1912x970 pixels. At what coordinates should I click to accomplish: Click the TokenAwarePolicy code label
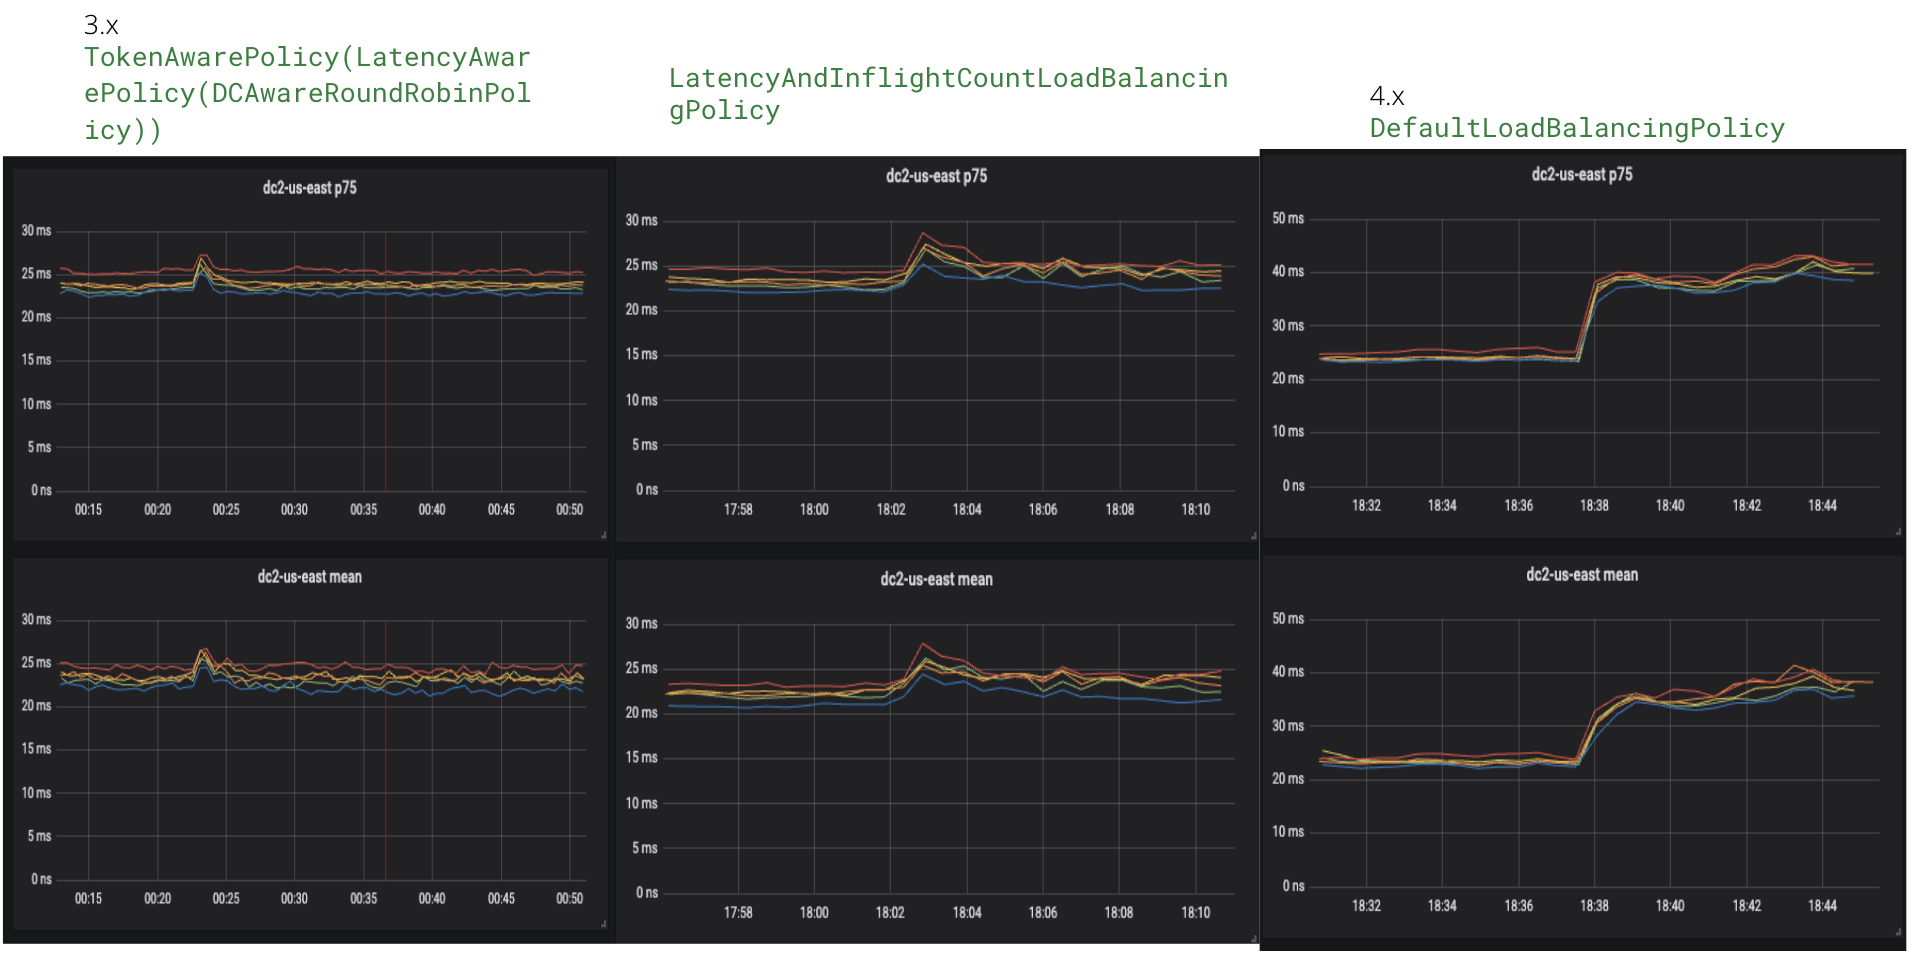tap(310, 92)
